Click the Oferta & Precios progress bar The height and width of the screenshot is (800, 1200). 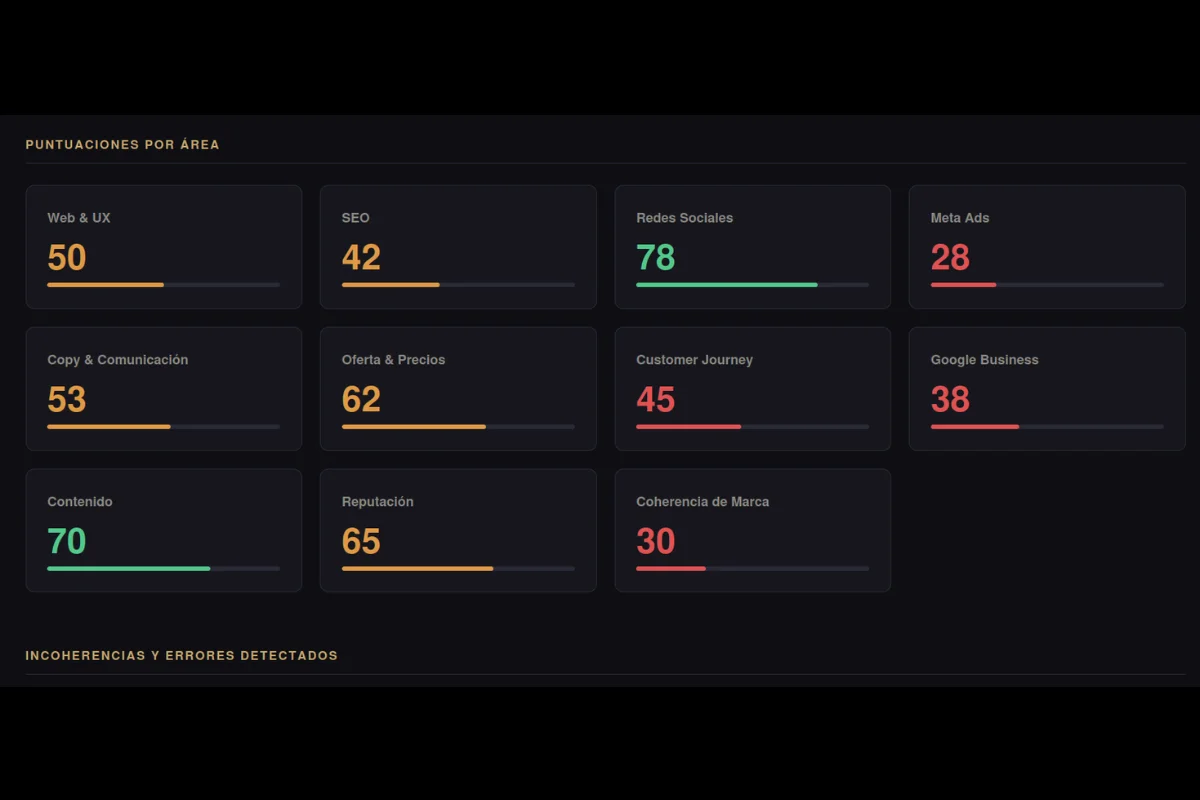coord(458,427)
